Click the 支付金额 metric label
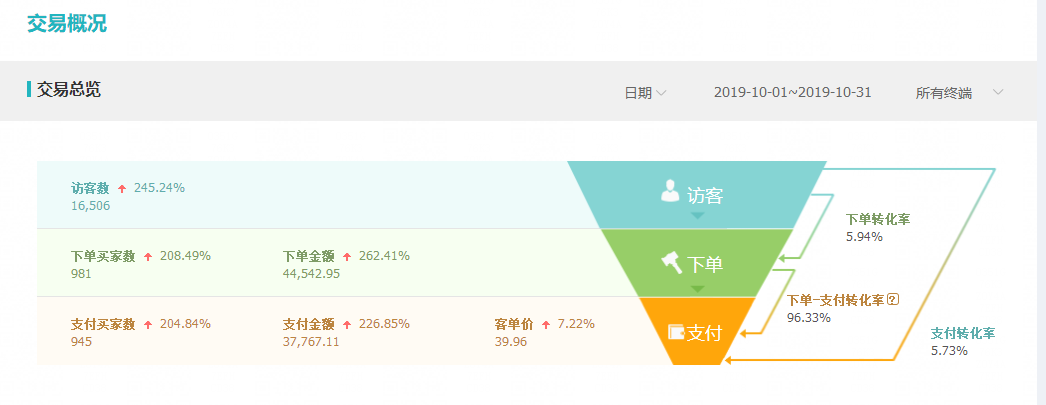The width and height of the screenshot is (1046, 405). tap(308, 324)
